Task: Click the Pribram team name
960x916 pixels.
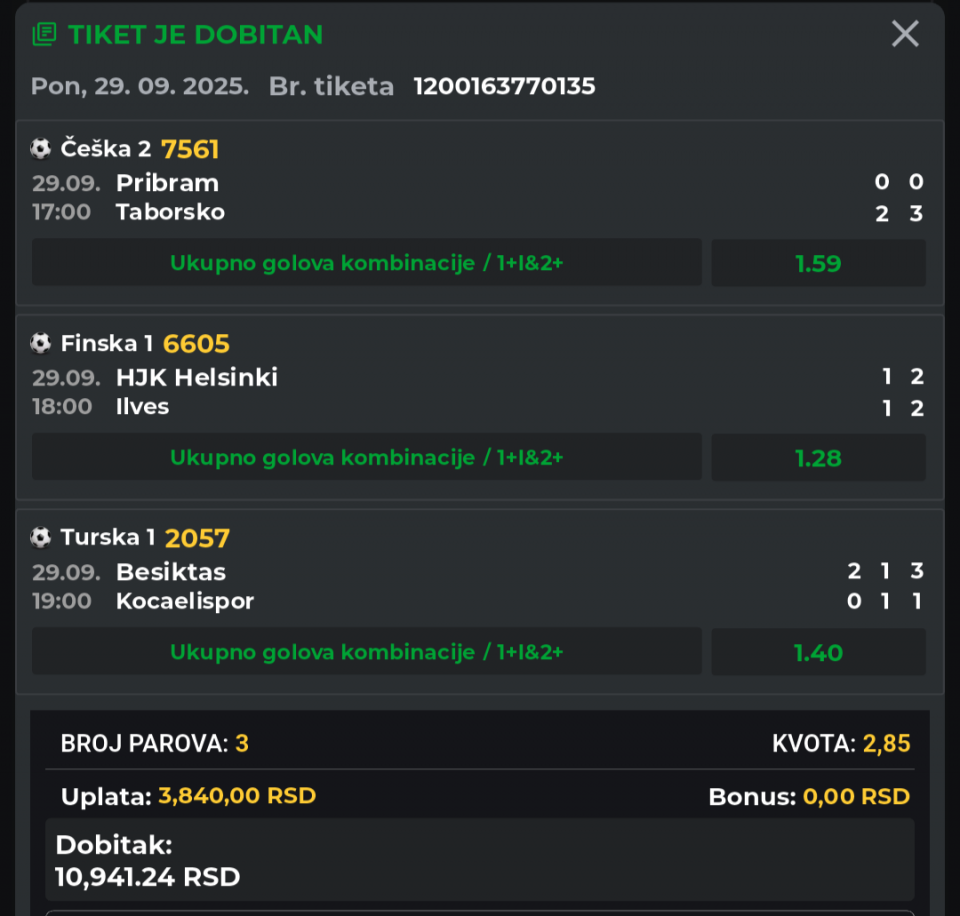Action: click(167, 183)
